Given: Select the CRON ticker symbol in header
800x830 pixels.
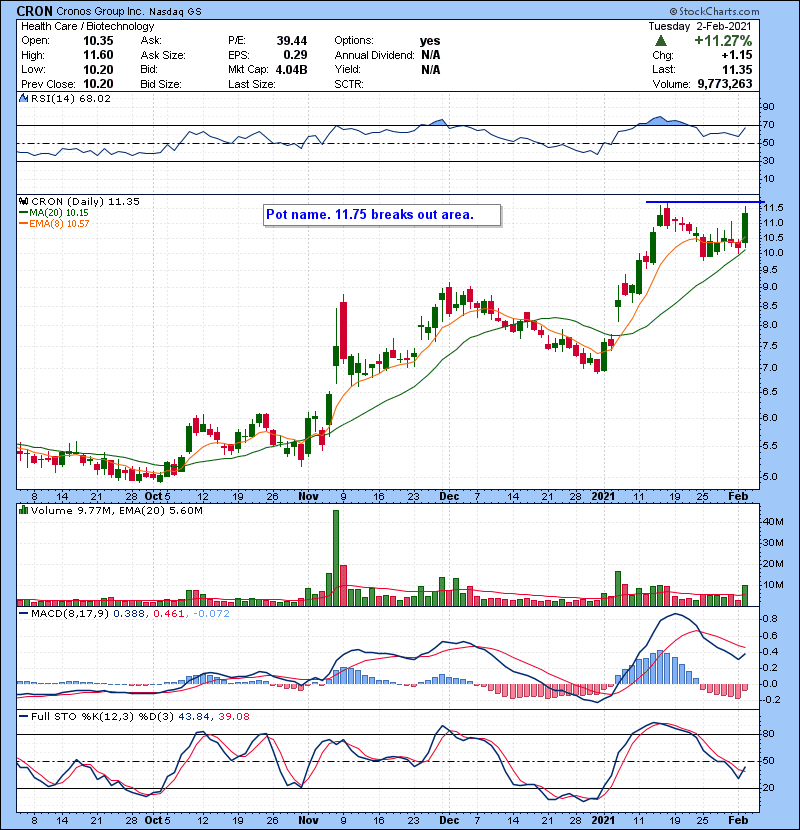Looking at the screenshot, I should coord(34,11).
